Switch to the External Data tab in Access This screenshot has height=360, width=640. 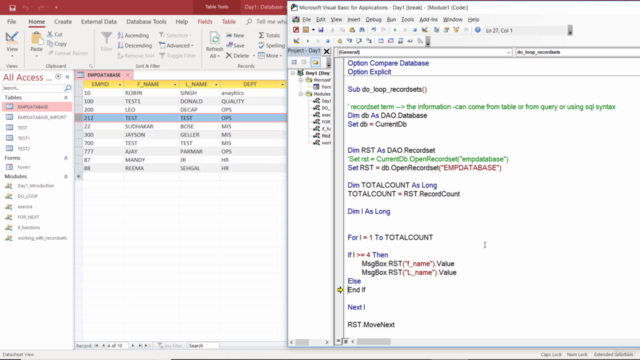[x=99, y=22]
